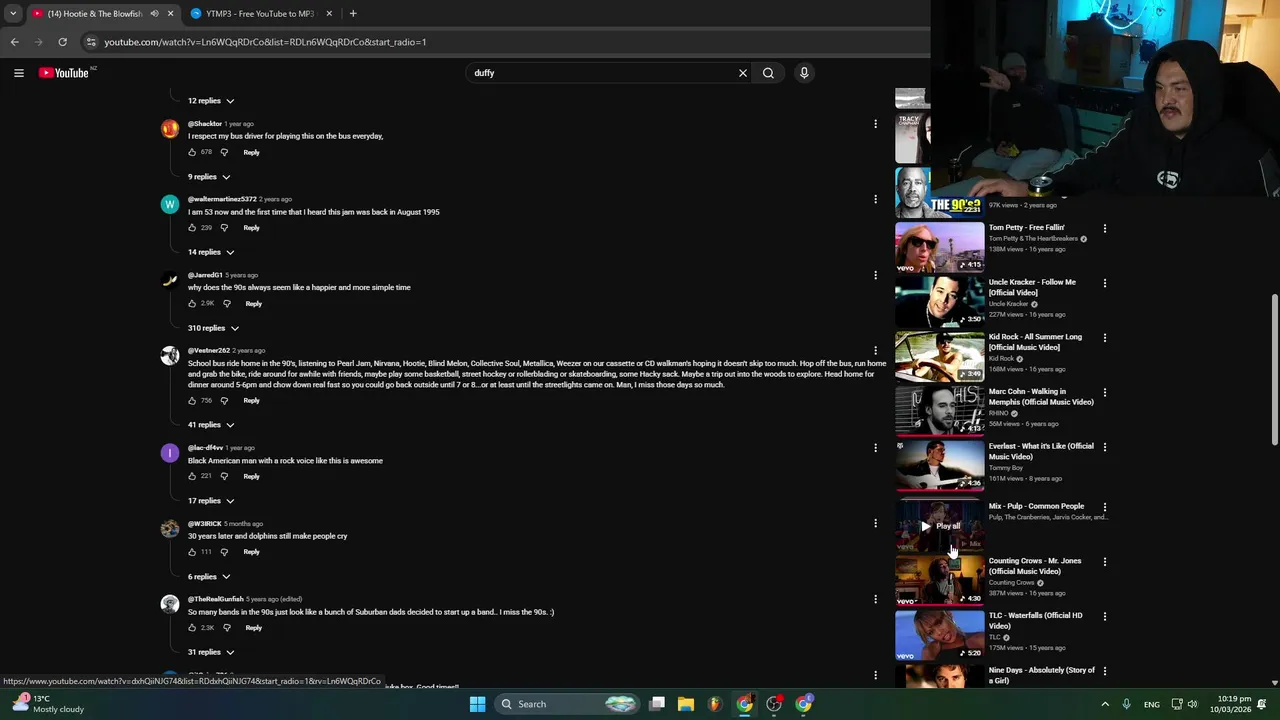Open more options for TLC - Waterfalls video
This screenshot has height=720, width=1280.
coord(1105,616)
